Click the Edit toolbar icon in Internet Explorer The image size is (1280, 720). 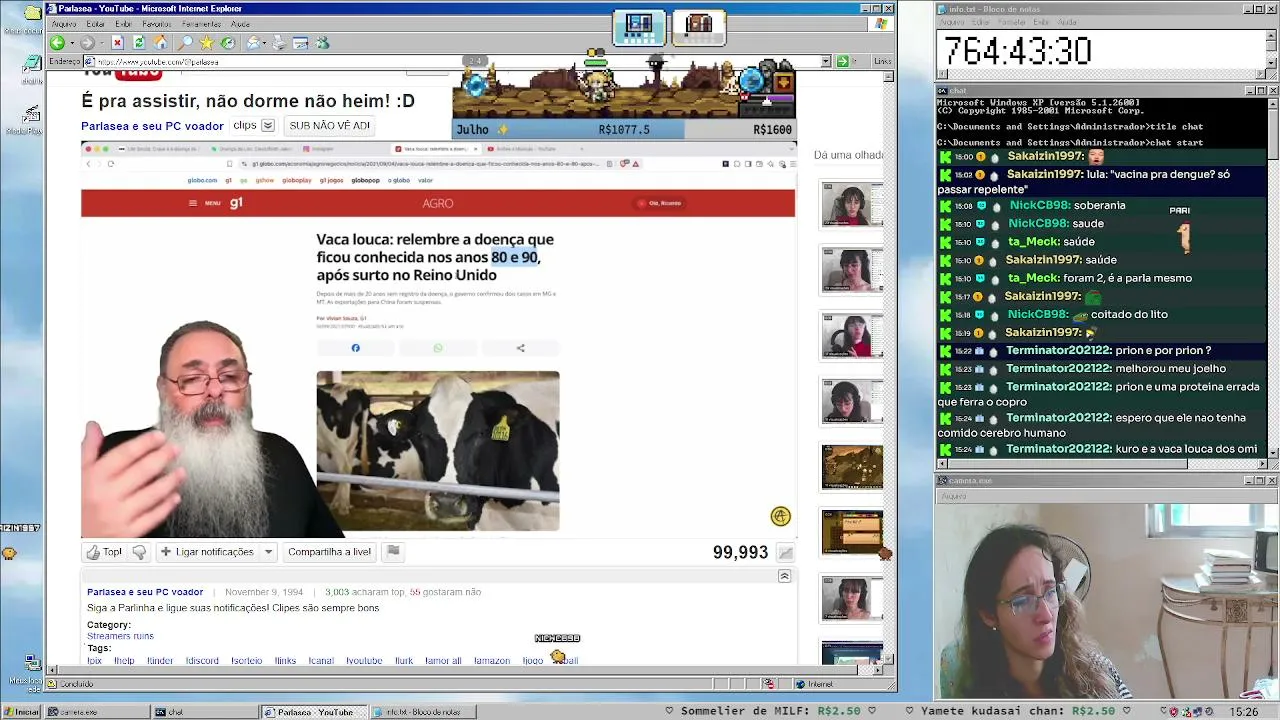click(300, 43)
